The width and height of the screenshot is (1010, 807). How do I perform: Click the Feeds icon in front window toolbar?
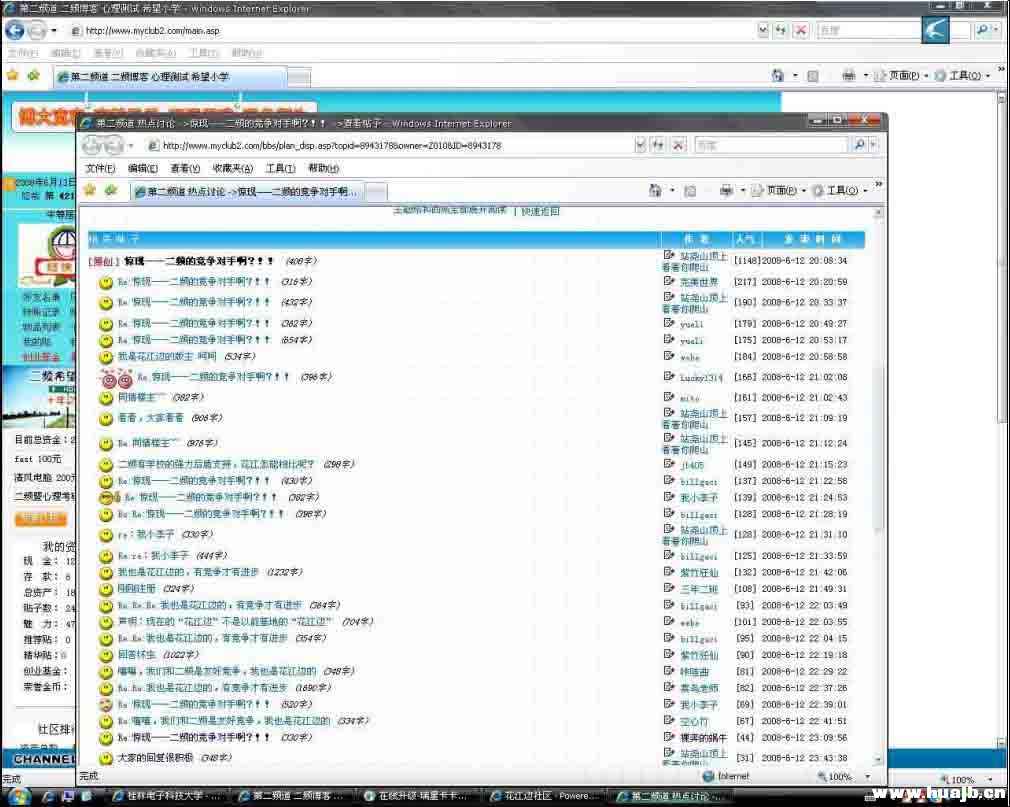[689, 190]
